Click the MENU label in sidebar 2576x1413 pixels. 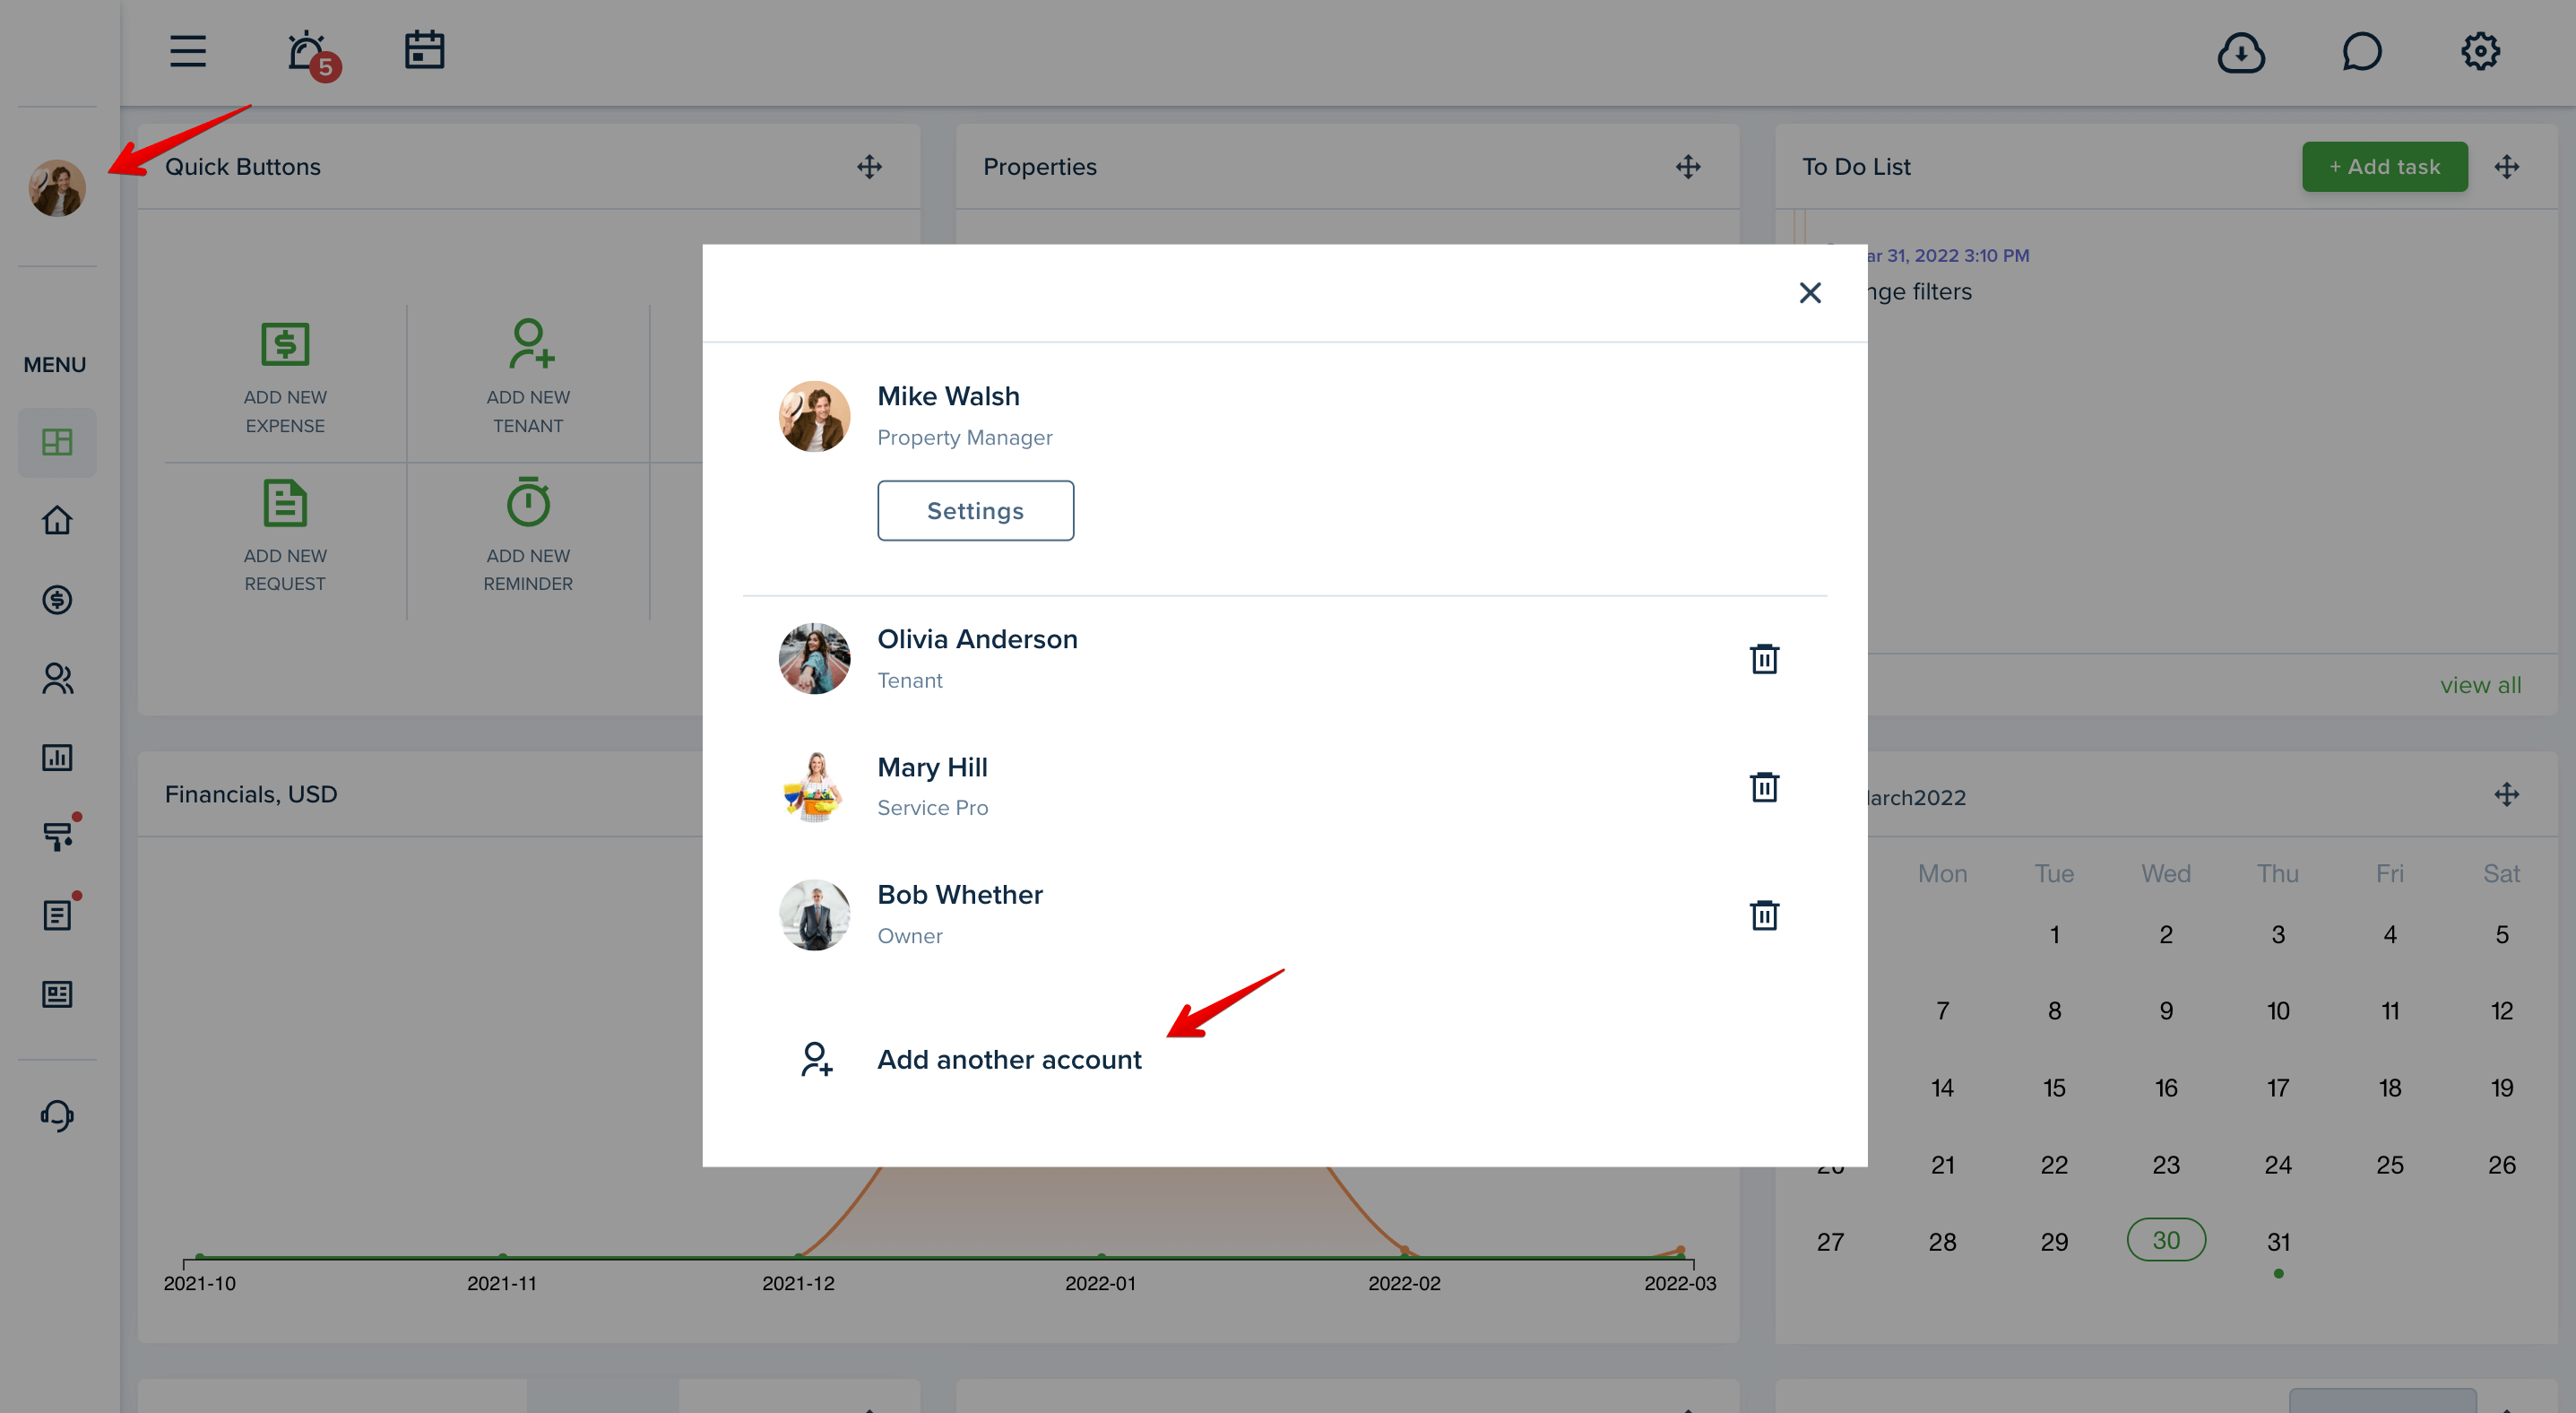pos(54,364)
